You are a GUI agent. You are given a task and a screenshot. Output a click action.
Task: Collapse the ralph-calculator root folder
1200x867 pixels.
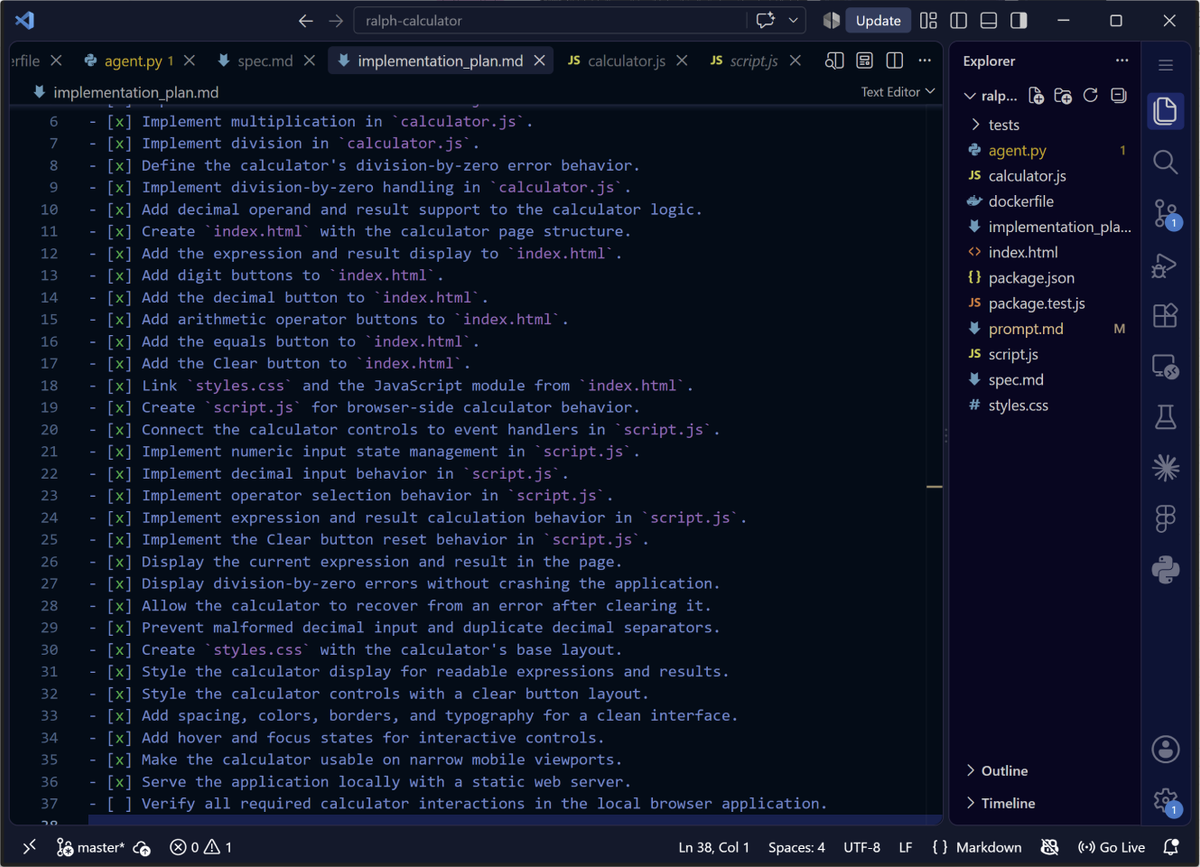(990, 96)
